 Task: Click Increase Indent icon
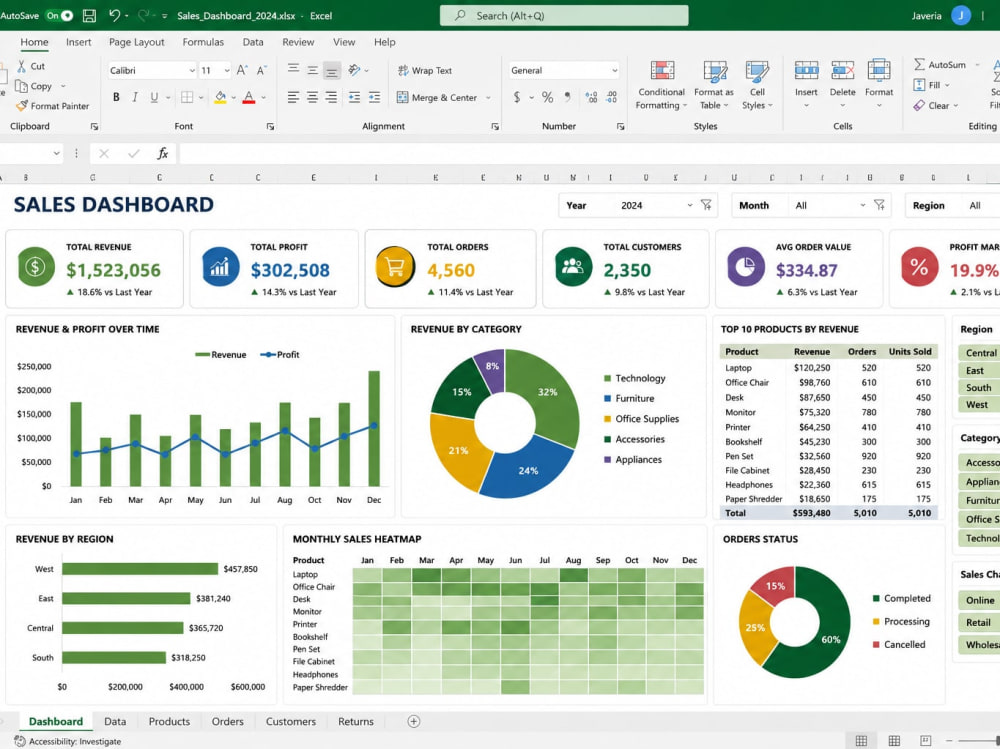pyautogui.click(x=374, y=97)
